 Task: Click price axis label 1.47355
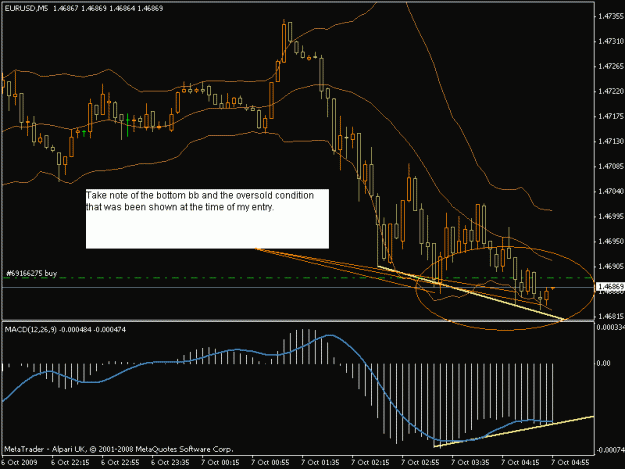pos(611,16)
